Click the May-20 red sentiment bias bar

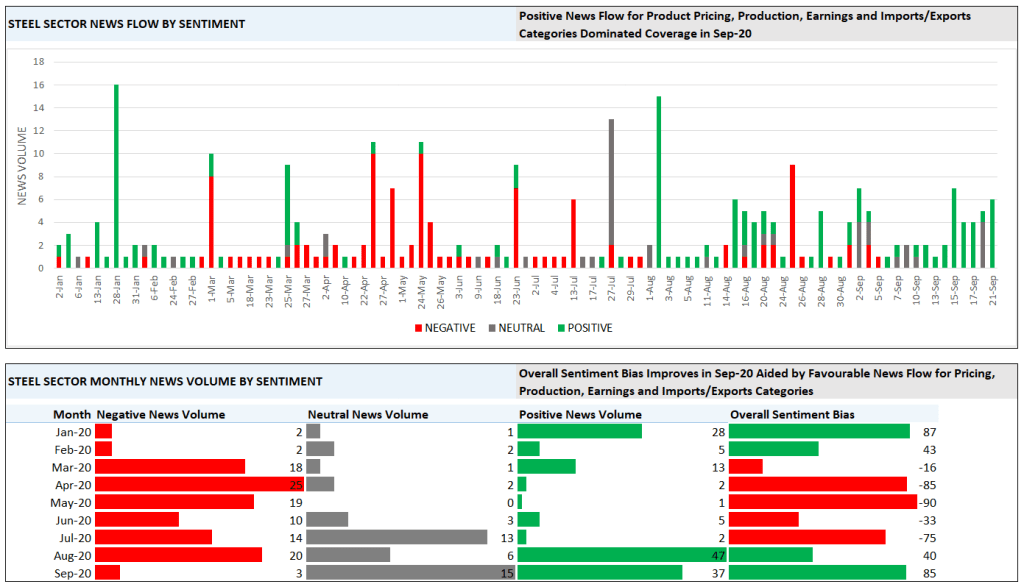[x=822, y=502]
